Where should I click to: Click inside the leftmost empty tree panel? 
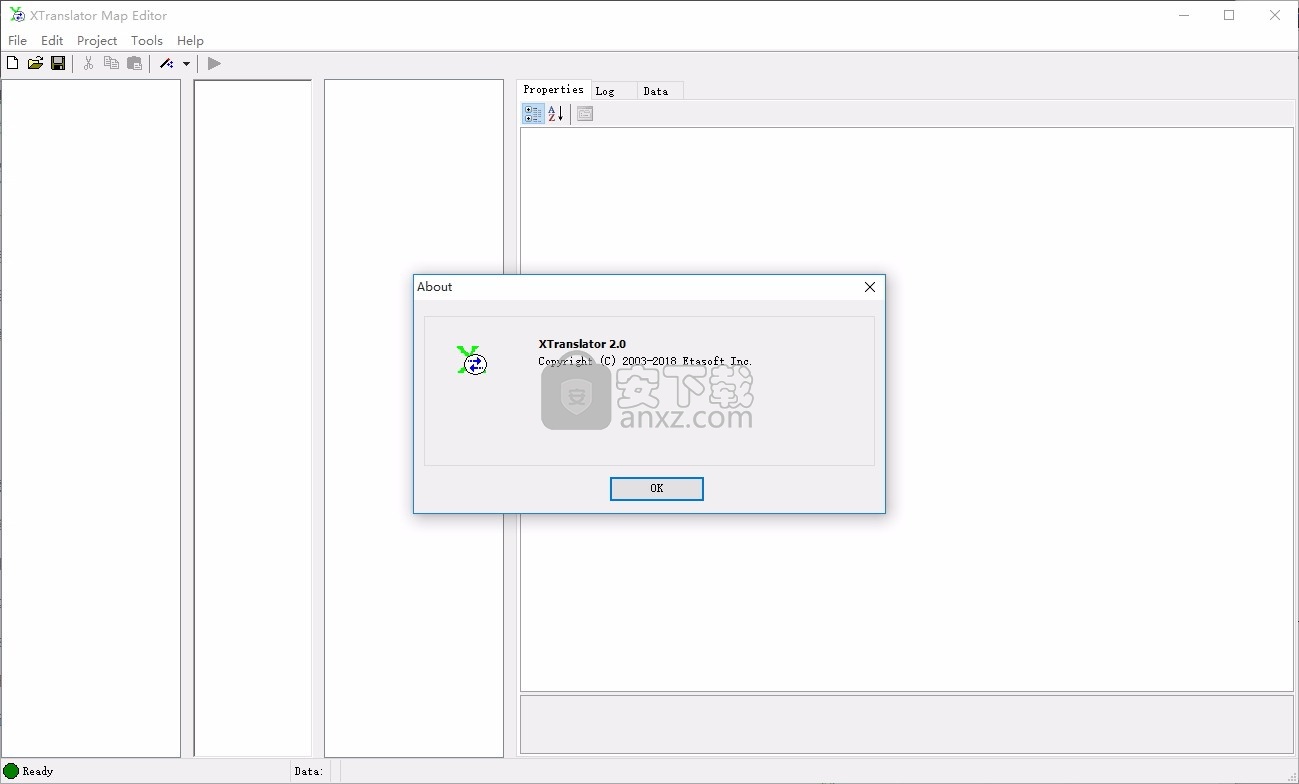(x=90, y=418)
